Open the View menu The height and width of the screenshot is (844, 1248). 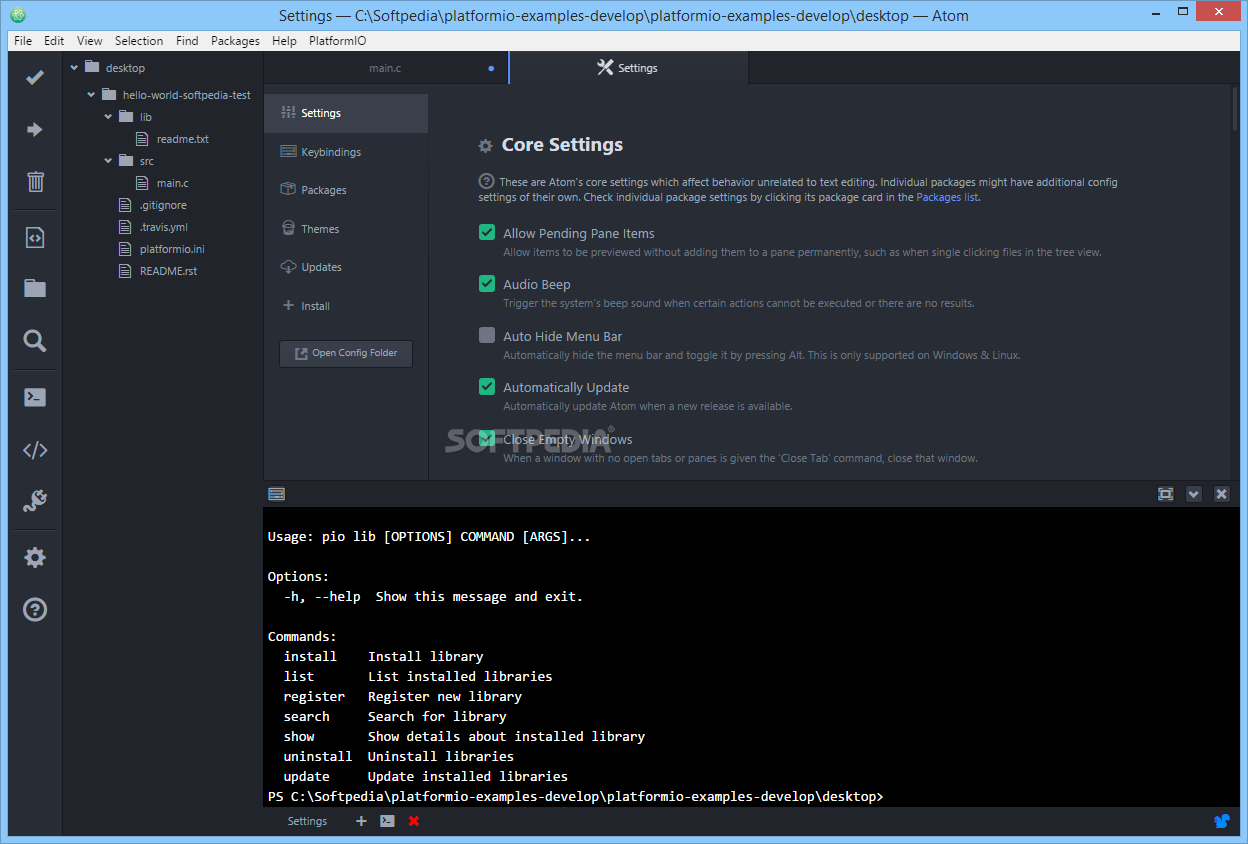90,41
